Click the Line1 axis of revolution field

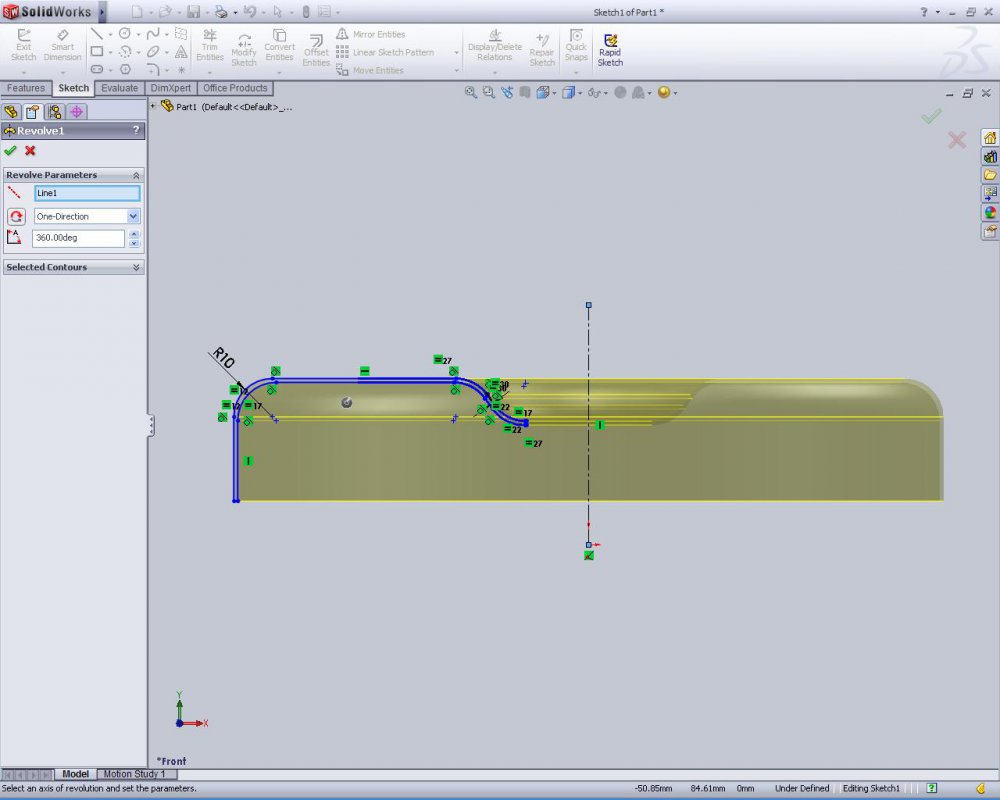click(87, 193)
